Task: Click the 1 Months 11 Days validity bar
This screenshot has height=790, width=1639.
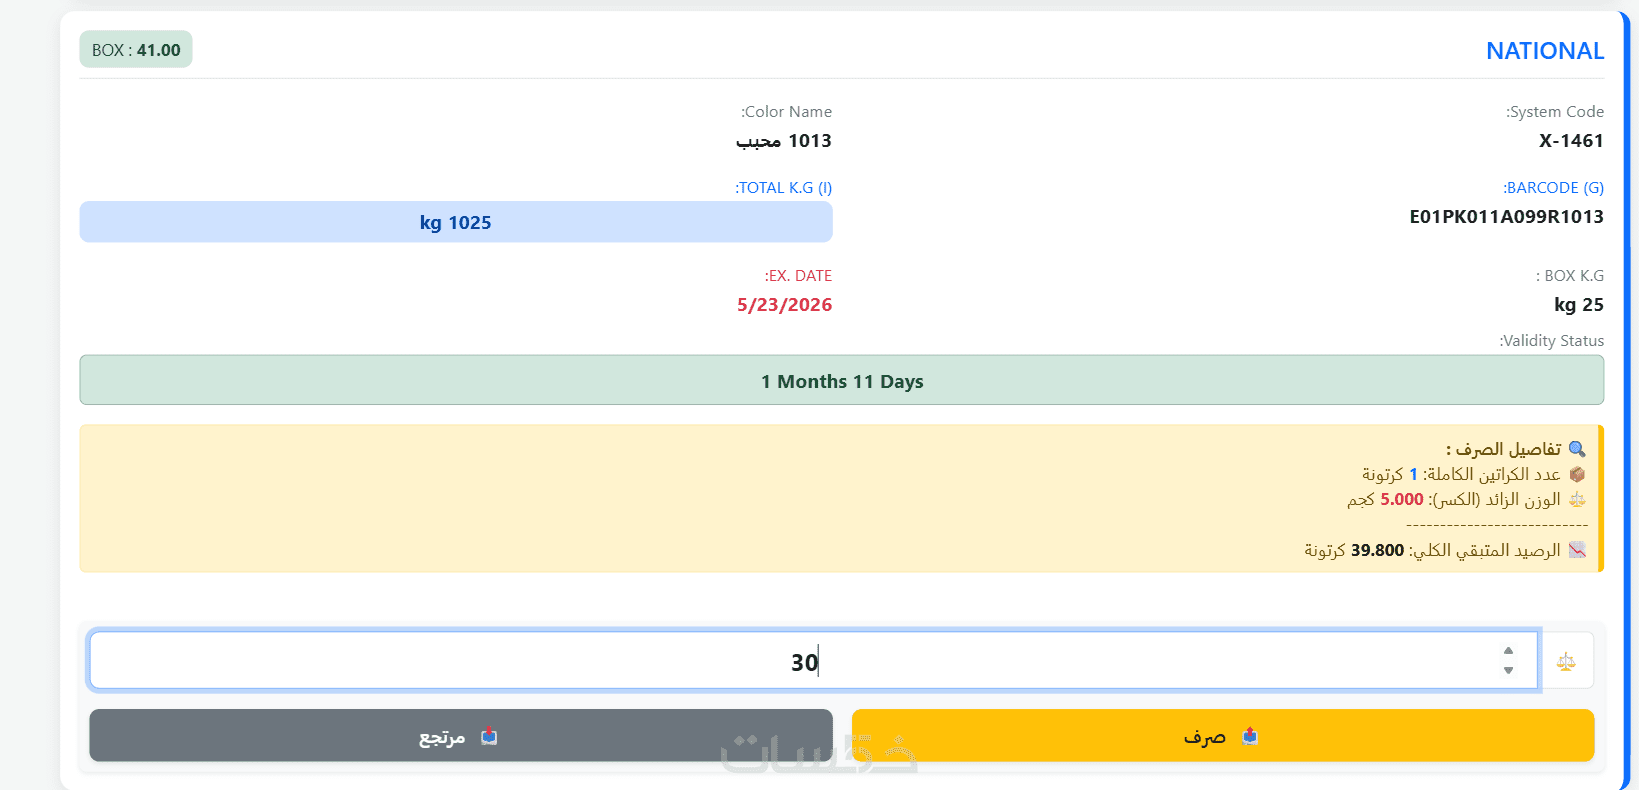Action: pos(841,381)
